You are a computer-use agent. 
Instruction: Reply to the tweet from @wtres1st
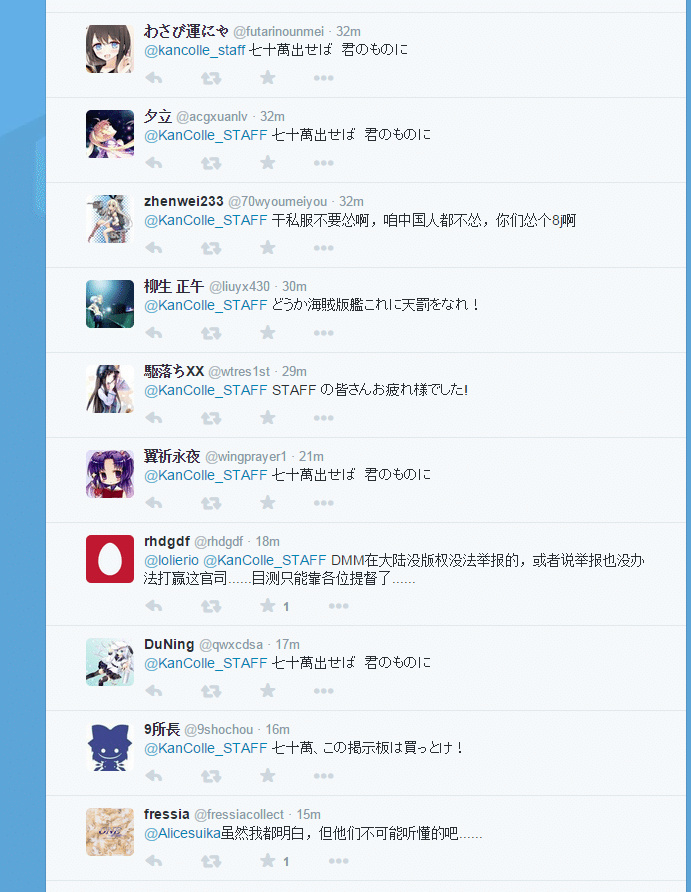[154, 418]
